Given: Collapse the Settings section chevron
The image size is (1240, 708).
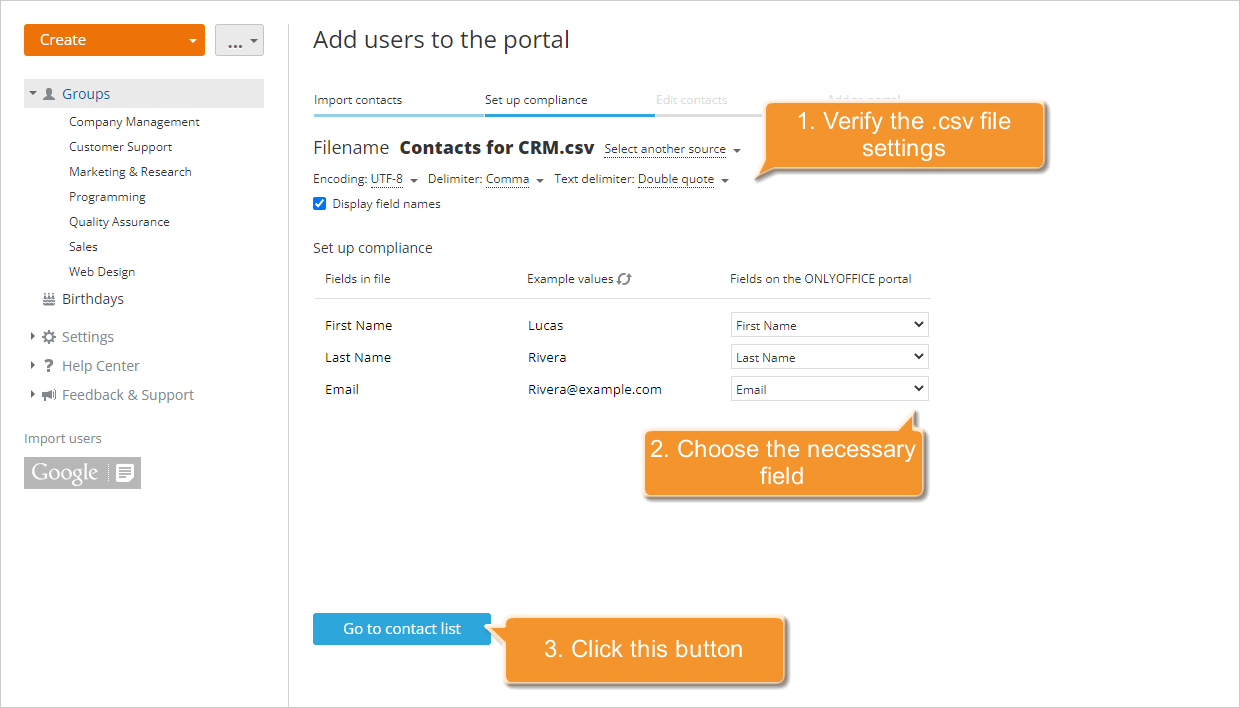Looking at the screenshot, I should pyautogui.click(x=31, y=336).
